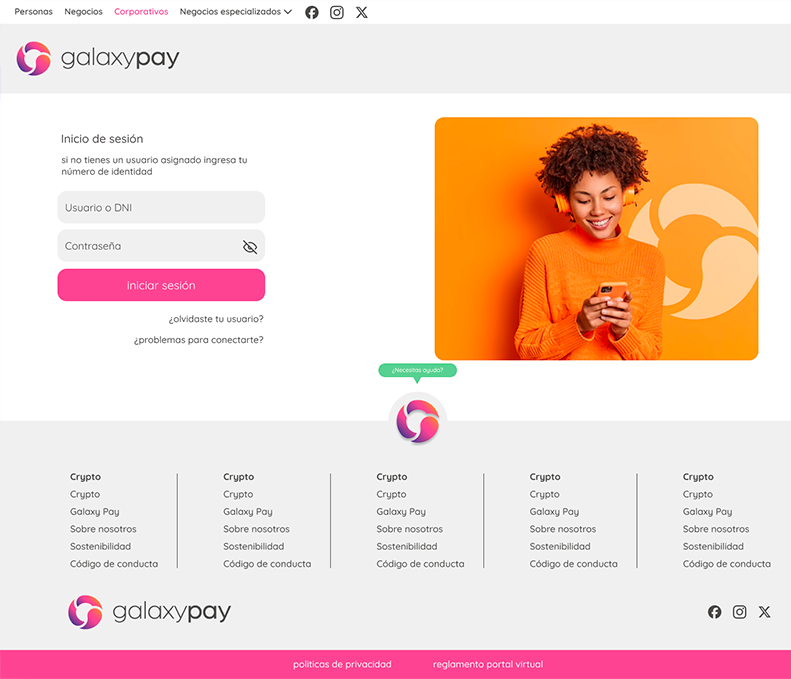The width and height of the screenshot is (791, 679).
Task: Toggle password visibility eye icon
Action: [x=250, y=247]
